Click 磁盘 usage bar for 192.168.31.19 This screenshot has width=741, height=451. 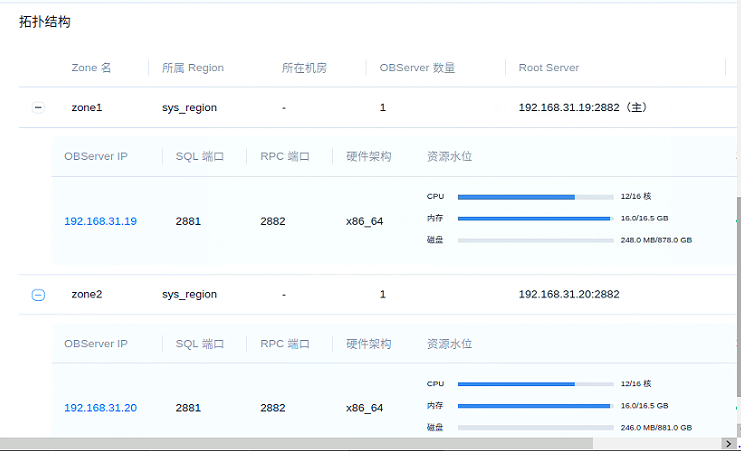(x=535, y=241)
